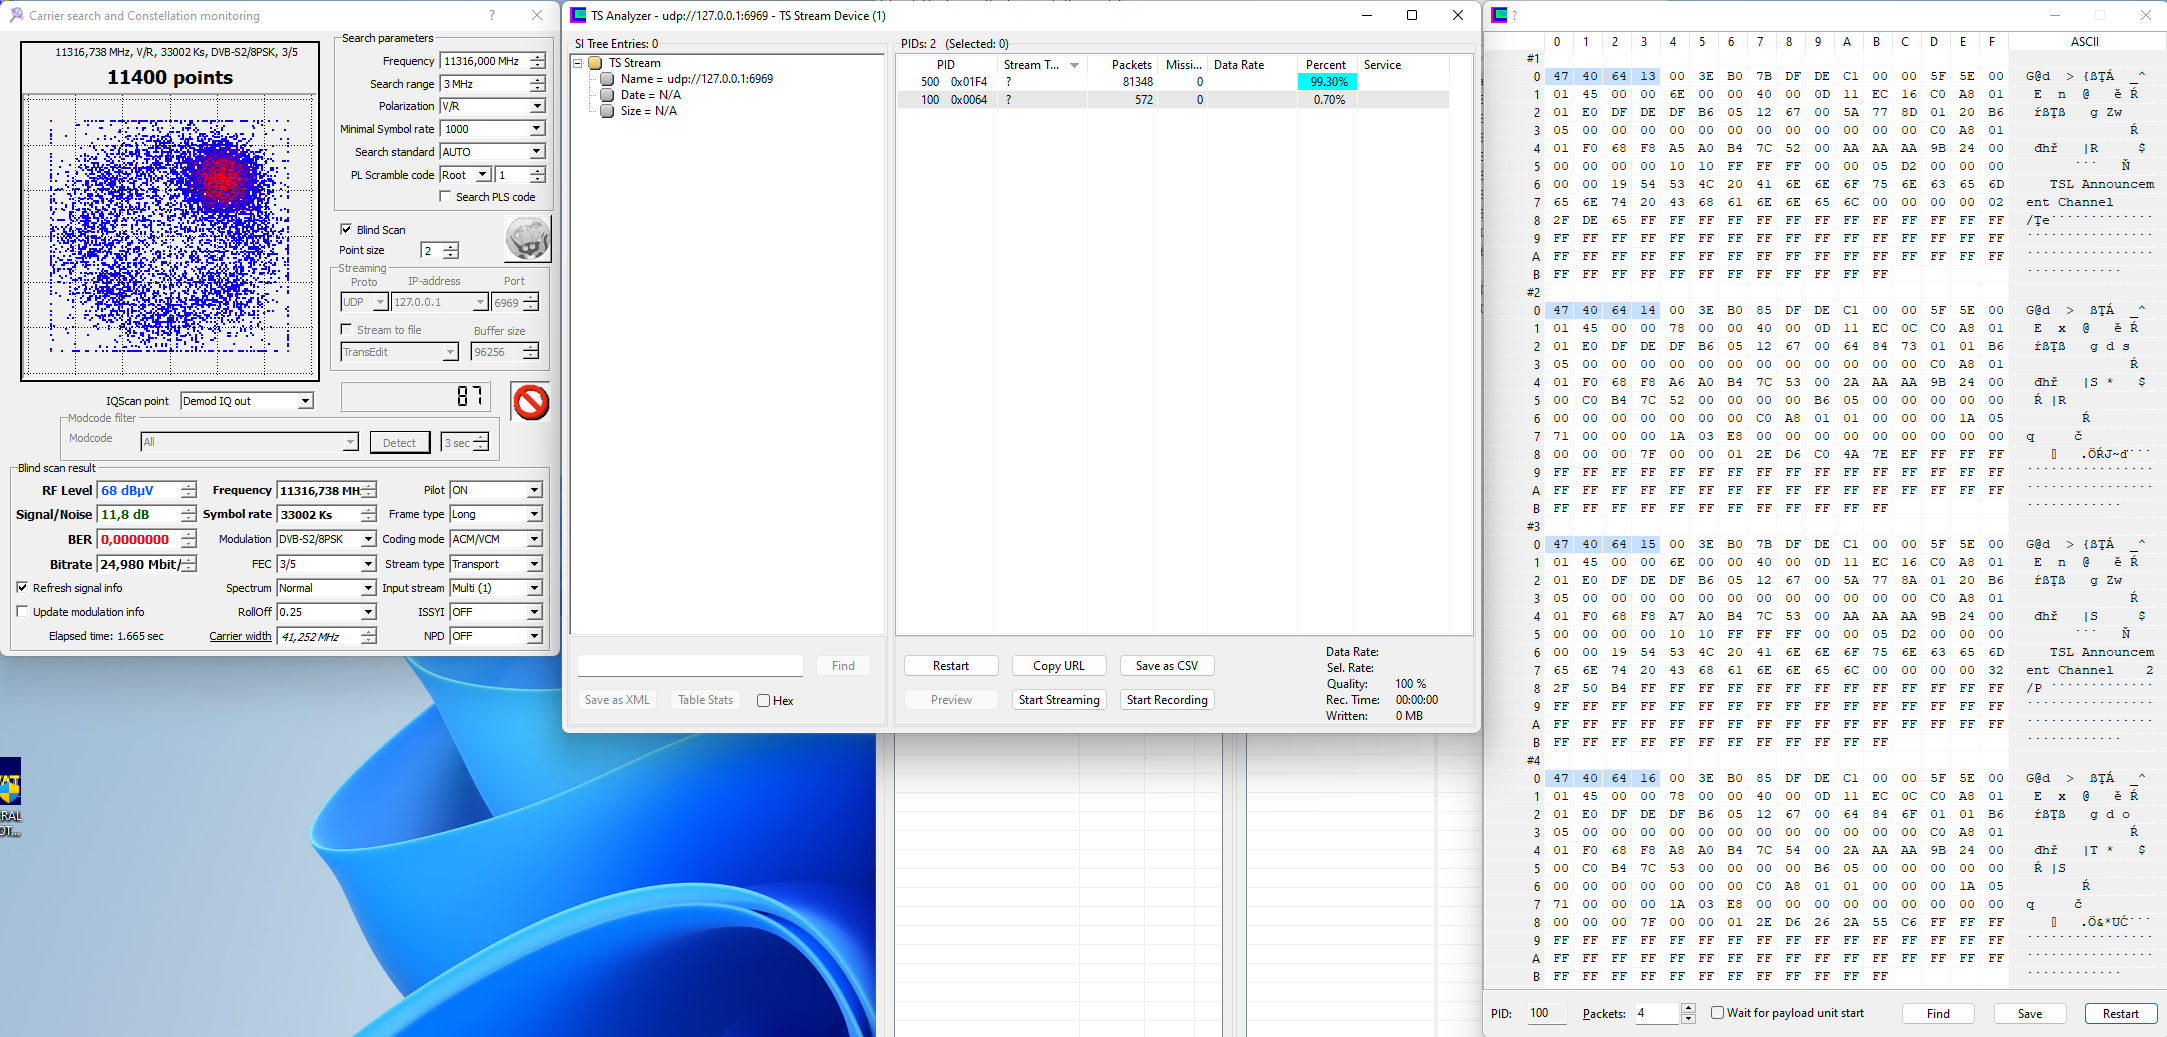Click Save button in hex viewer
The width and height of the screenshot is (2167, 1037).
[2030, 1013]
